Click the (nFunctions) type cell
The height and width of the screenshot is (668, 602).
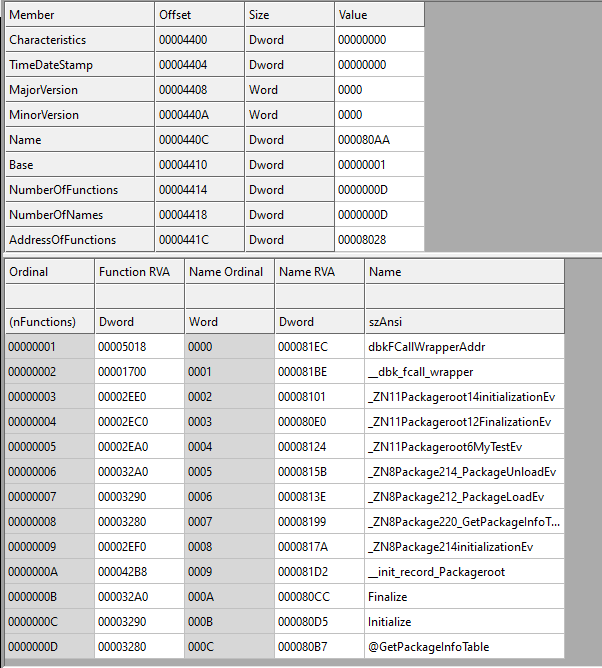(50, 322)
